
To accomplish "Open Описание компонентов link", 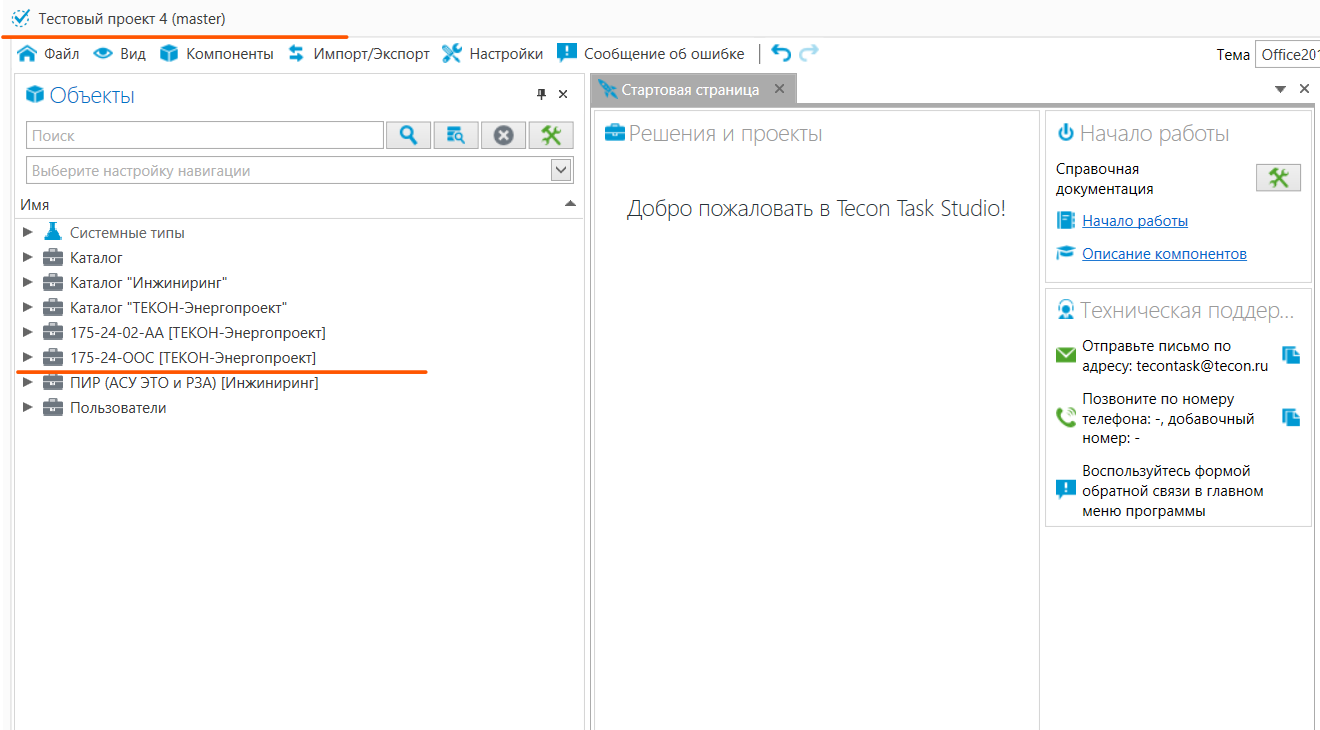I will pos(1164,254).
